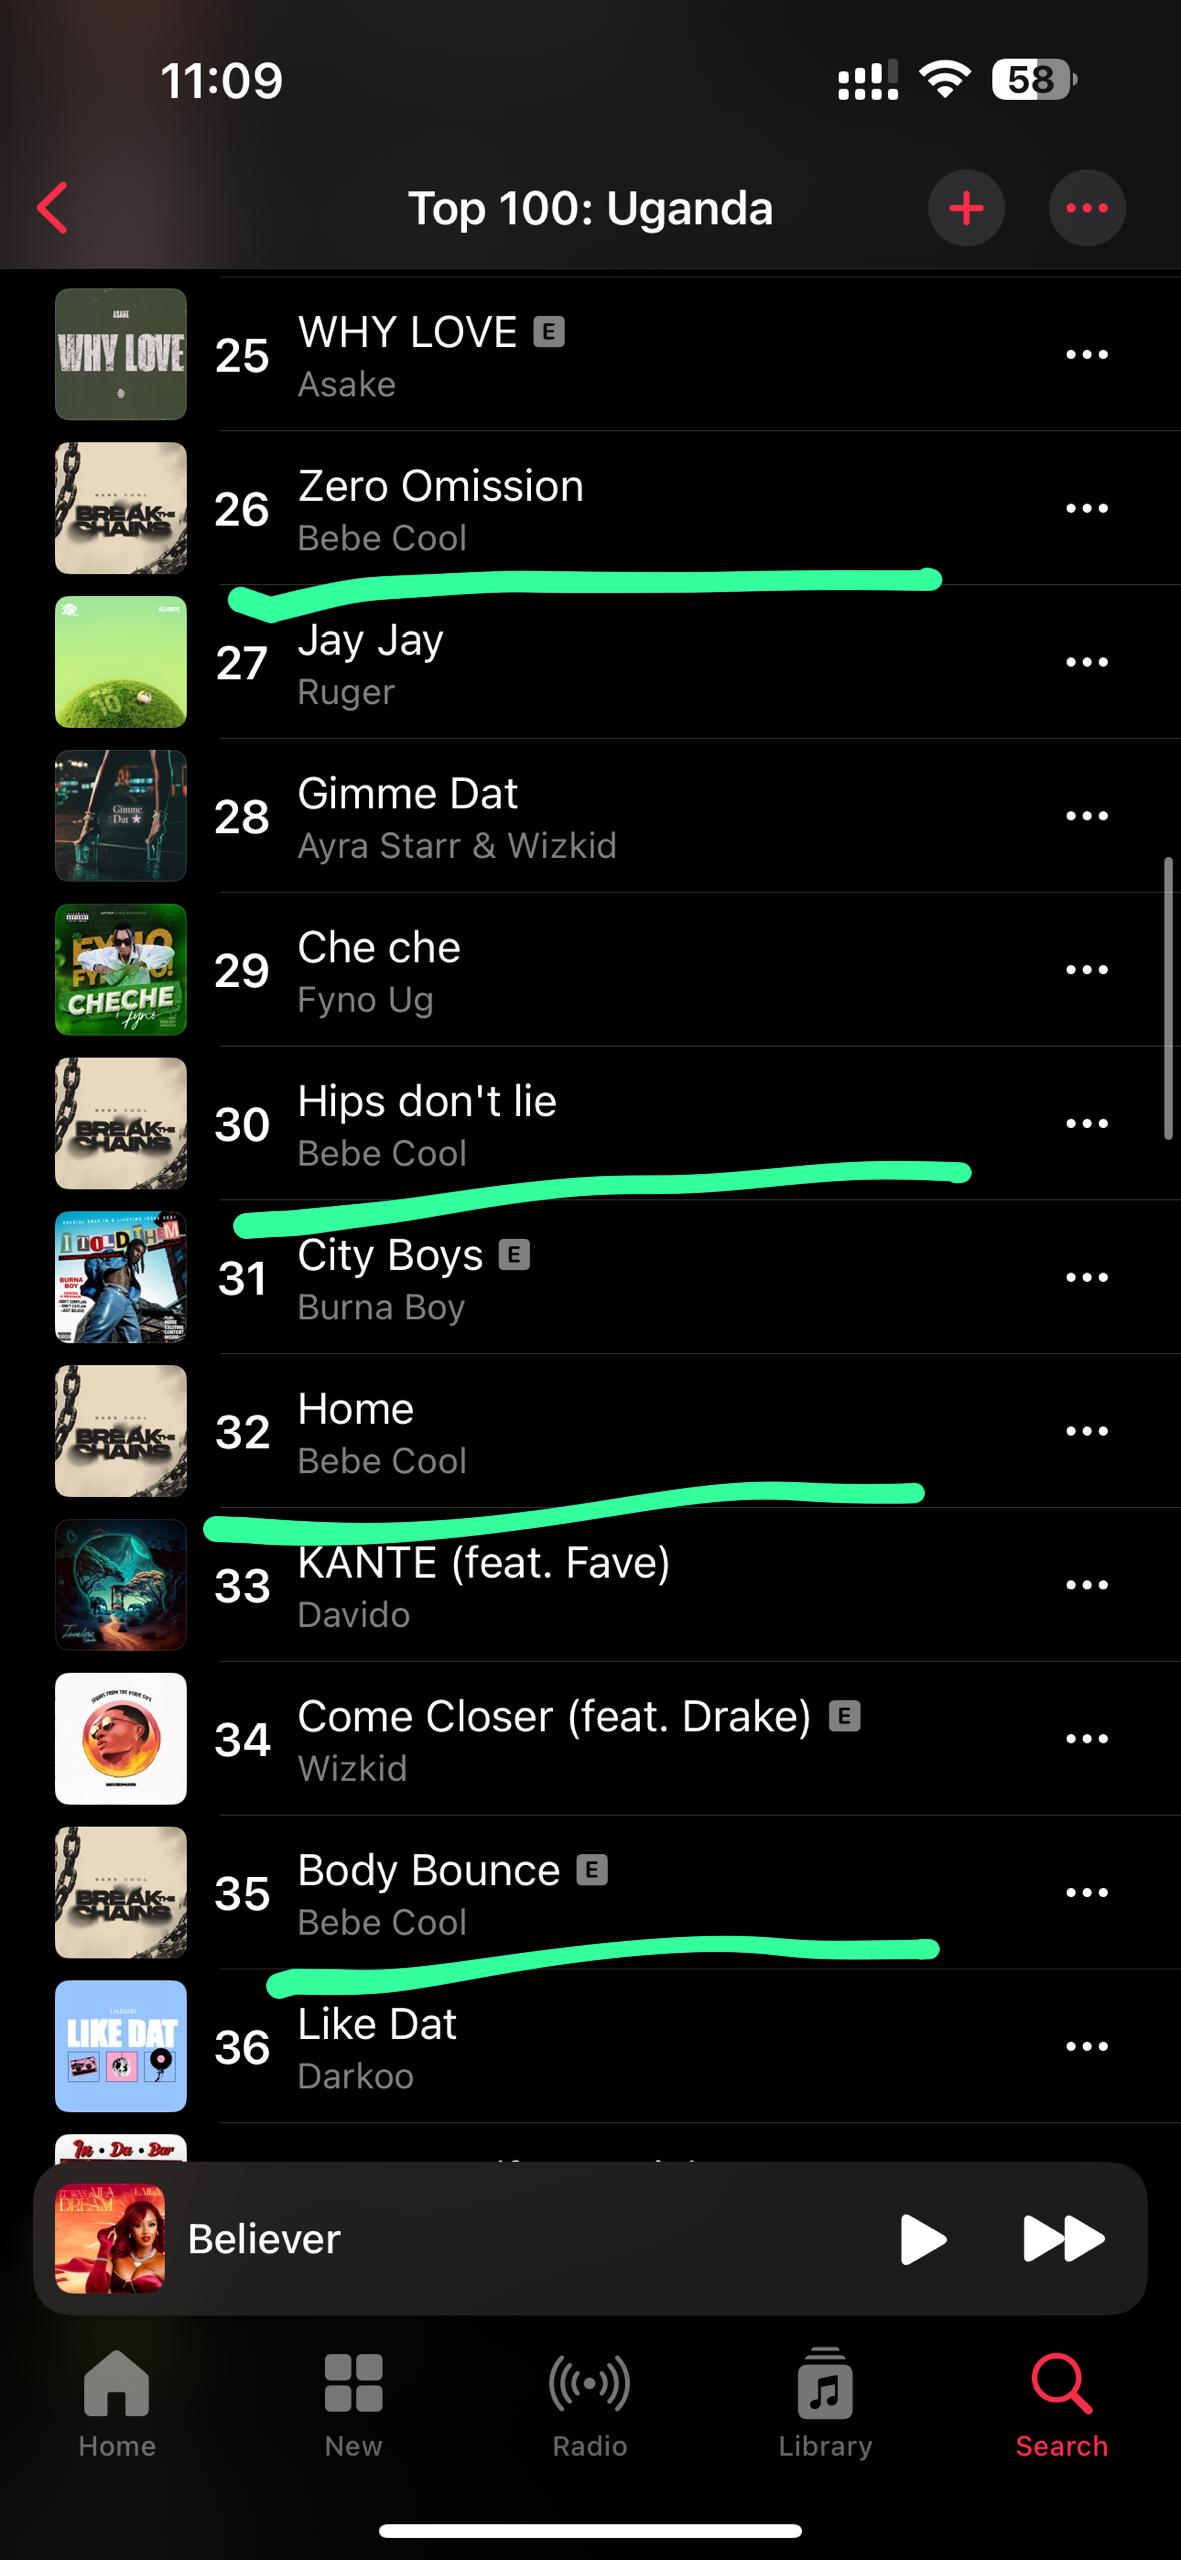Open options for KANTE (feat. Fave)
Viewport: 1181px width, 2560px height.
coord(1087,1585)
